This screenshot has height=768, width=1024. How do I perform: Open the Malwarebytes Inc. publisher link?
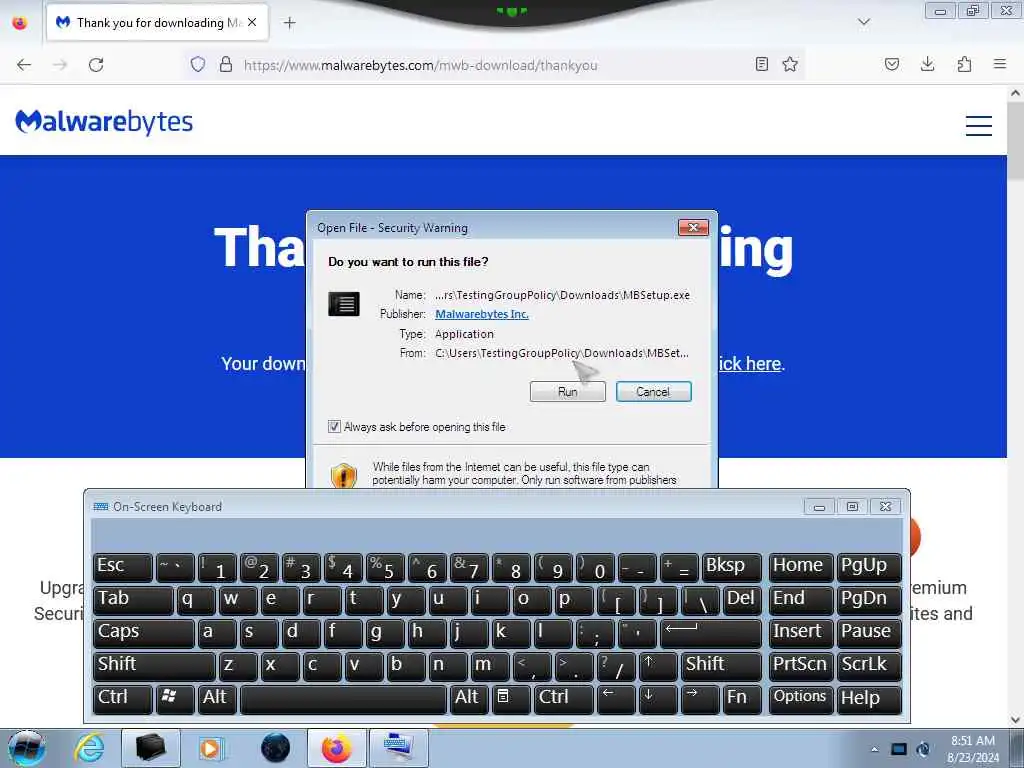482,314
